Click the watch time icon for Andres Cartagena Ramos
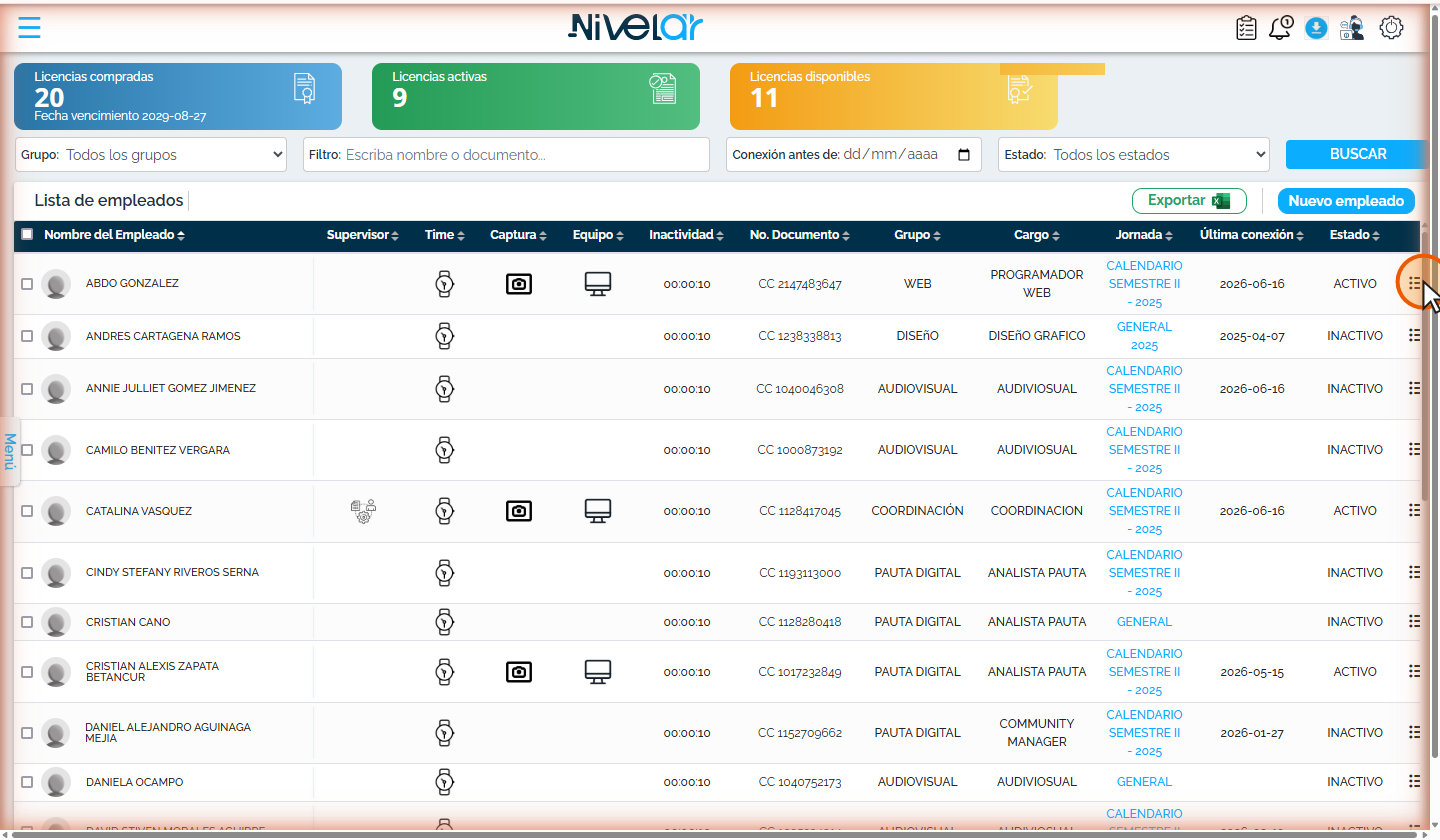The height and width of the screenshot is (840, 1440). (x=444, y=336)
